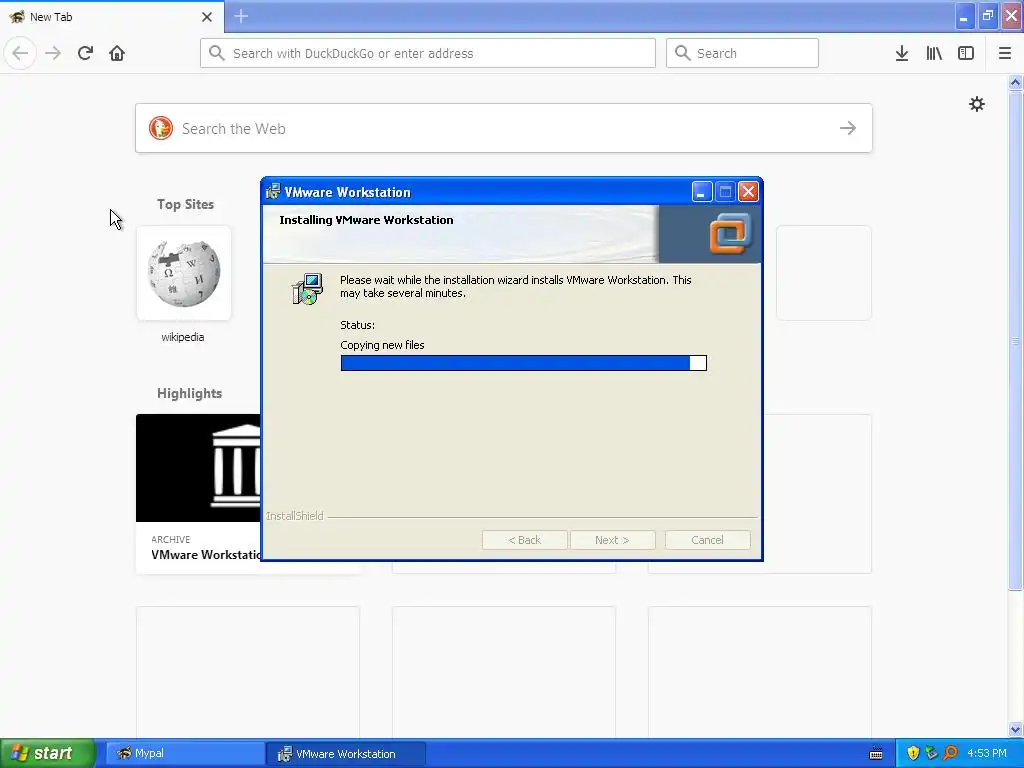
Task: Open the Library icon in toolbar
Action: click(934, 53)
